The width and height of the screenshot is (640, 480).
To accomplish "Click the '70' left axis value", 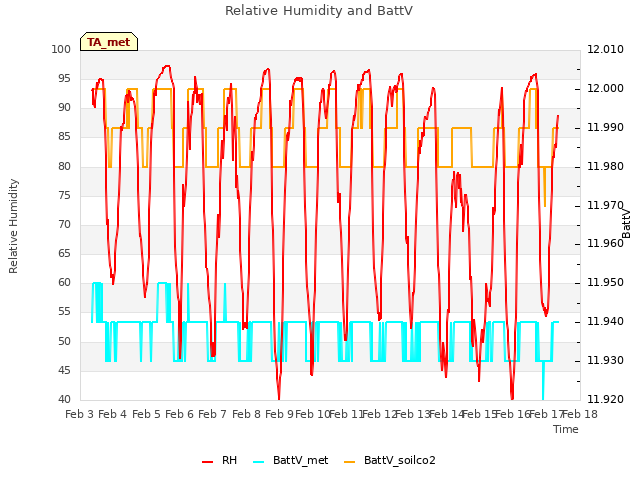I will pos(64,224).
